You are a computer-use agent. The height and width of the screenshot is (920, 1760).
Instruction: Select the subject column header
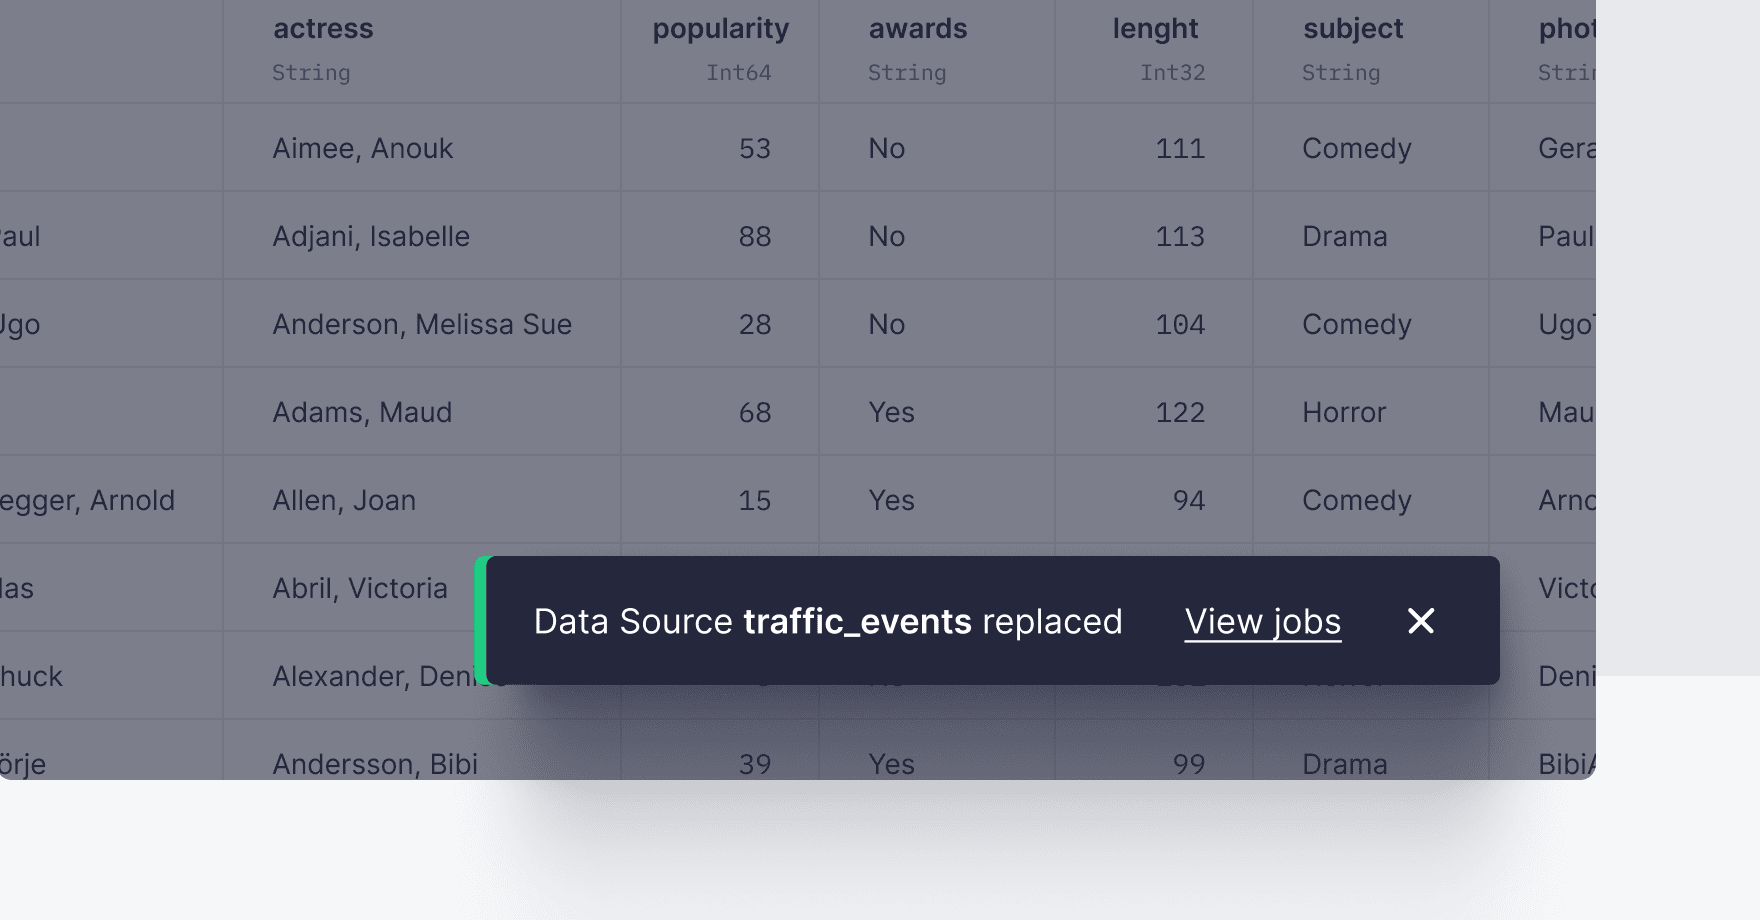click(1352, 29)
